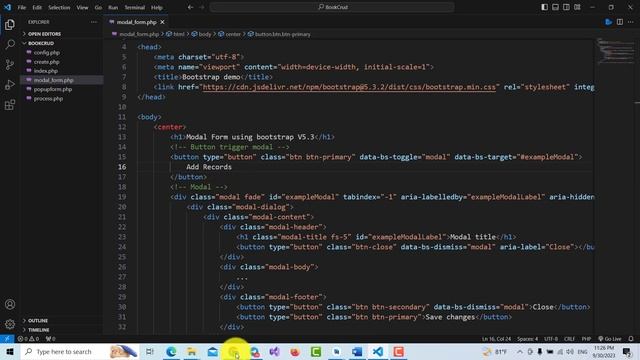Viewport: 640px width, 360px height.
Task: Close the modal_form.php tab
Action: [162, 22]
